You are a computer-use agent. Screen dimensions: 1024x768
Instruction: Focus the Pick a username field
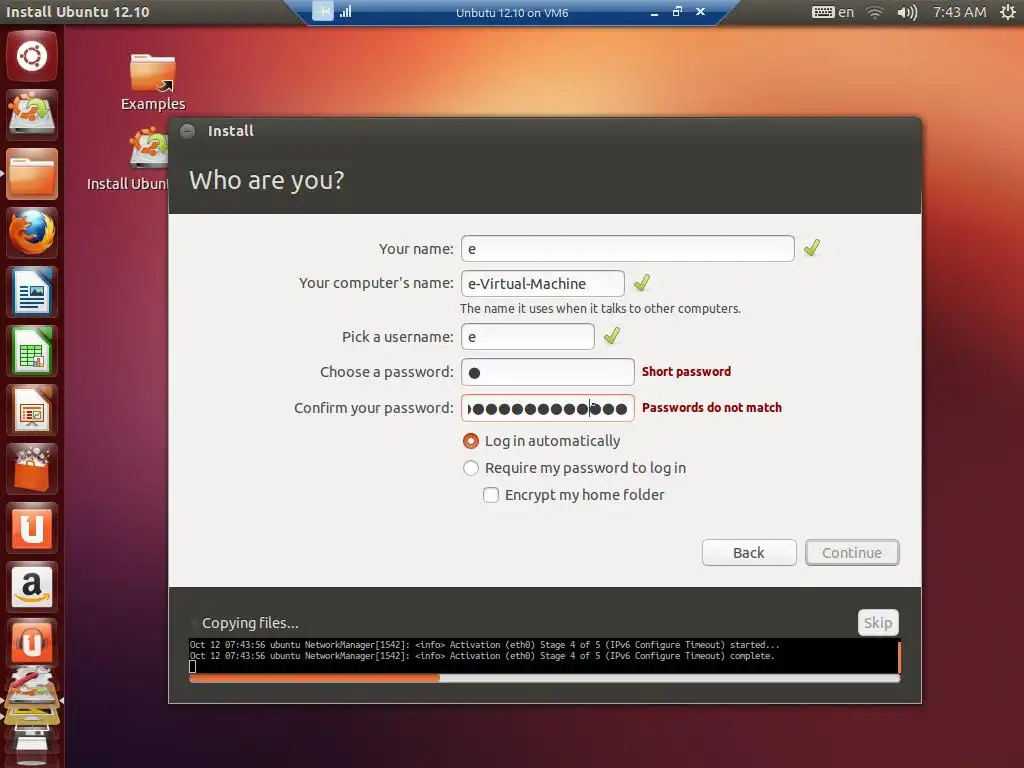tap(528, 337)
